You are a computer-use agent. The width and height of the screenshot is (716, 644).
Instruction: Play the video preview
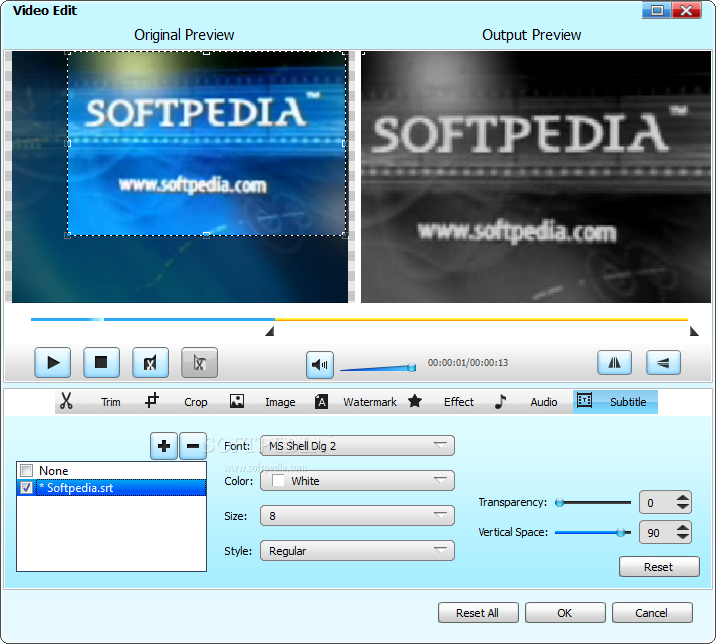click(53, 363)
